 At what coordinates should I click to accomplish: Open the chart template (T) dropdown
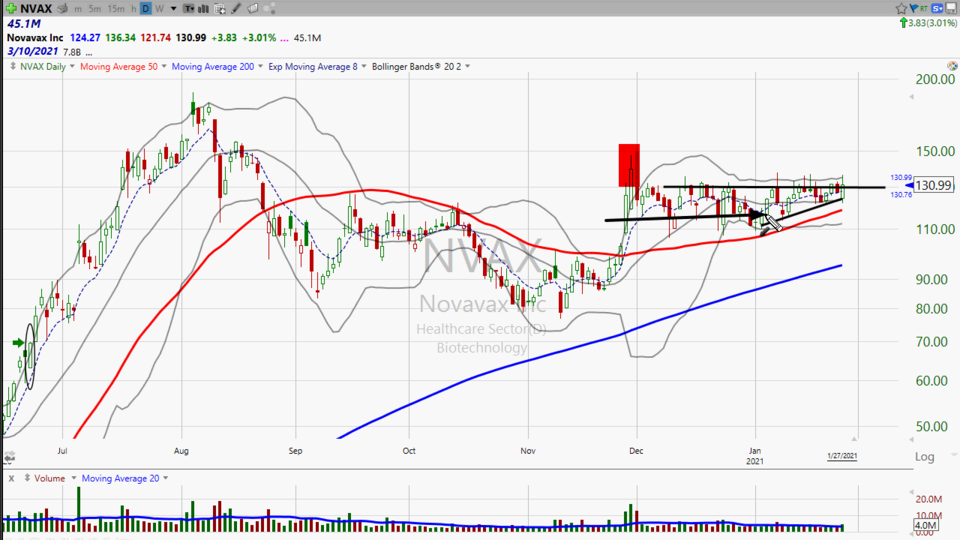pyautogui.click(x=189, y=9)
